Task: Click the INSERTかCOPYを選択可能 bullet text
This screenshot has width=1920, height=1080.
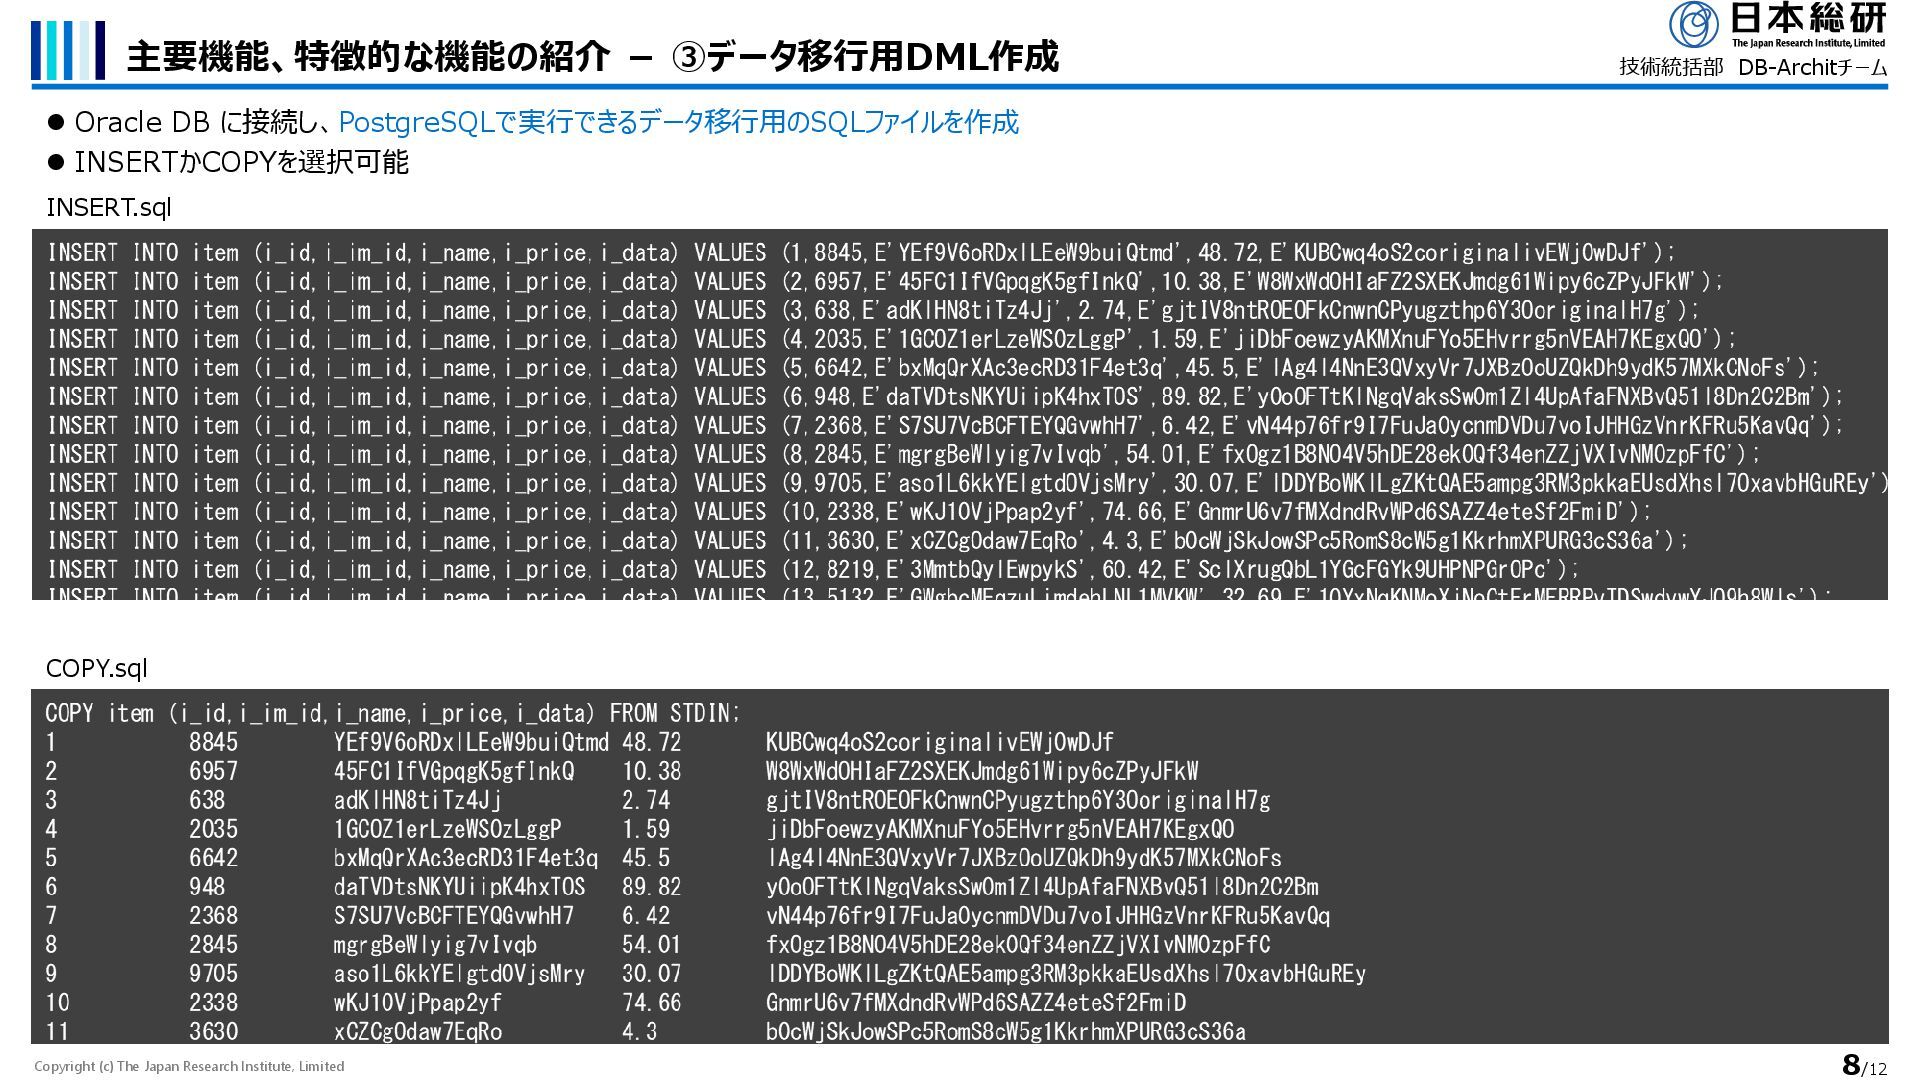Action: (x=241, y=162)
